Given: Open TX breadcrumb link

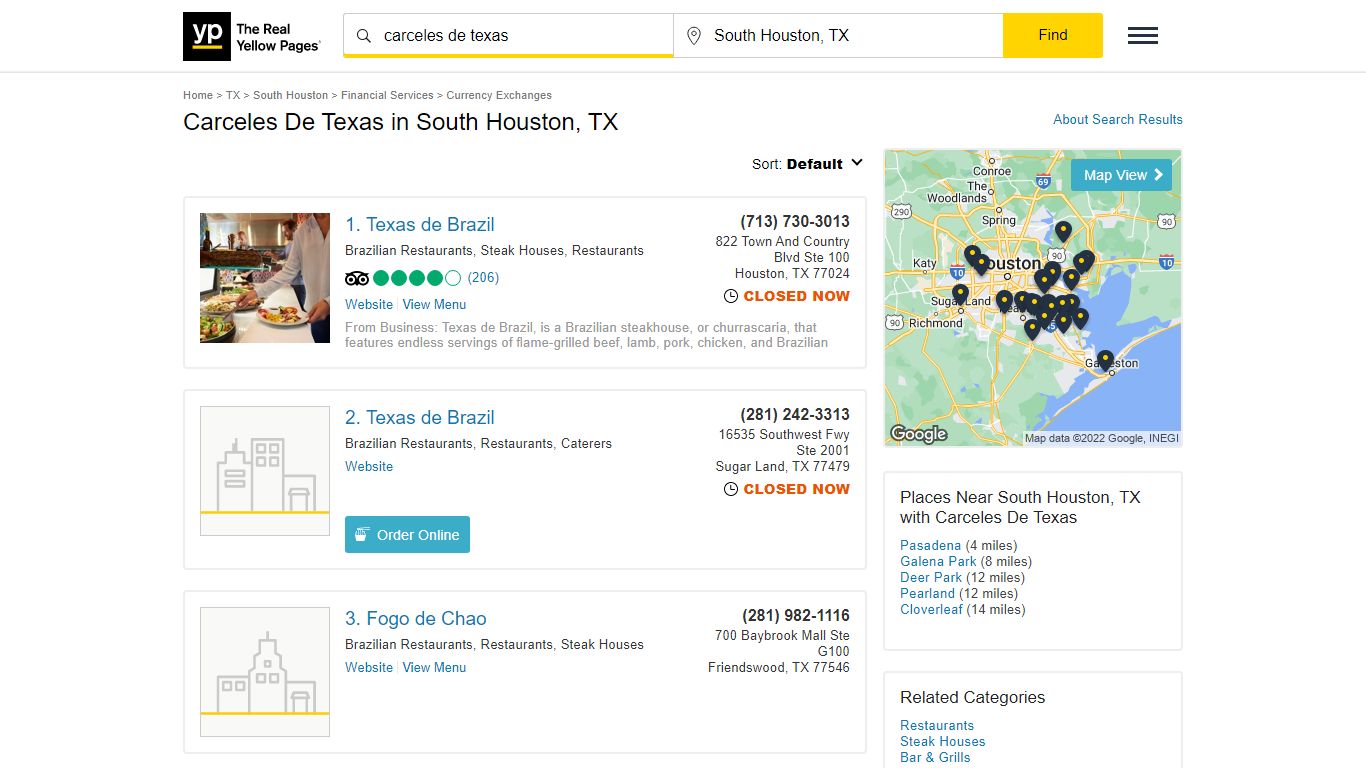Looking at the screenshot, I should click(233, 95).
